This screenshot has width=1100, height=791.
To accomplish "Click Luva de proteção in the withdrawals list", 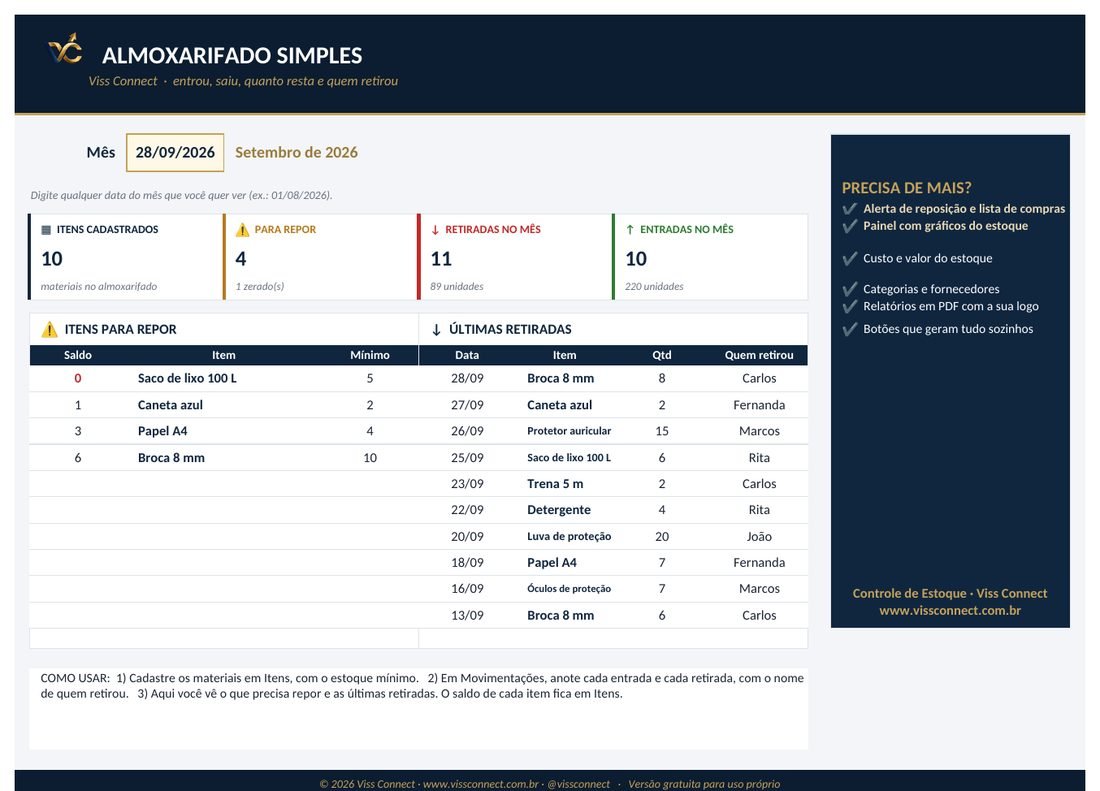I will point(569,536).
